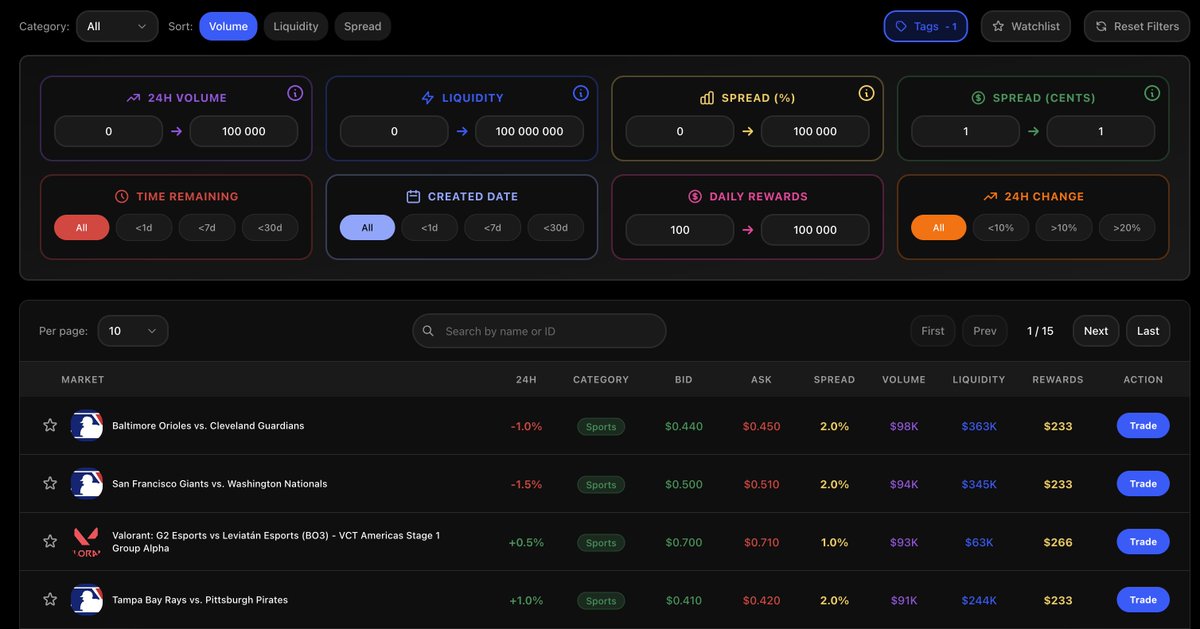The width and height of the screenshot is (1200, 629).
Task: Show info for Spread (Cents) filter
Action: coord(1152,93)
